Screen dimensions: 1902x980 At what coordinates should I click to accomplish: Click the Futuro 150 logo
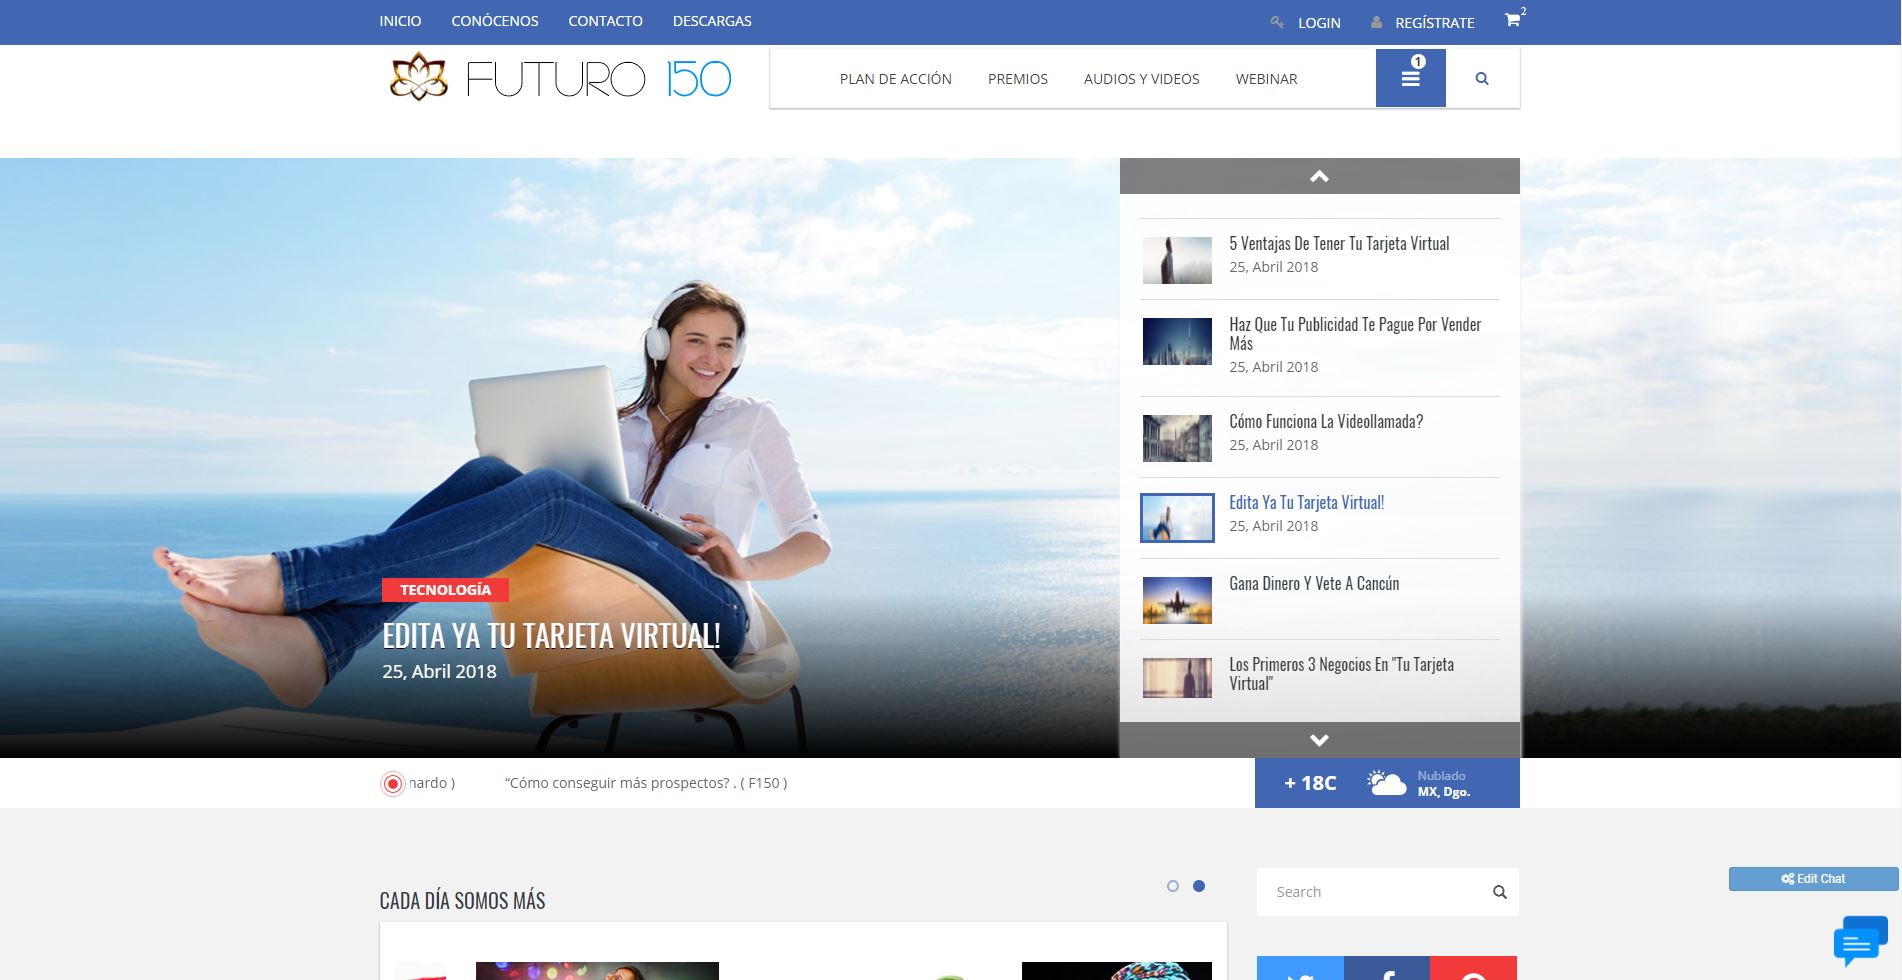(x=560, y=78)
